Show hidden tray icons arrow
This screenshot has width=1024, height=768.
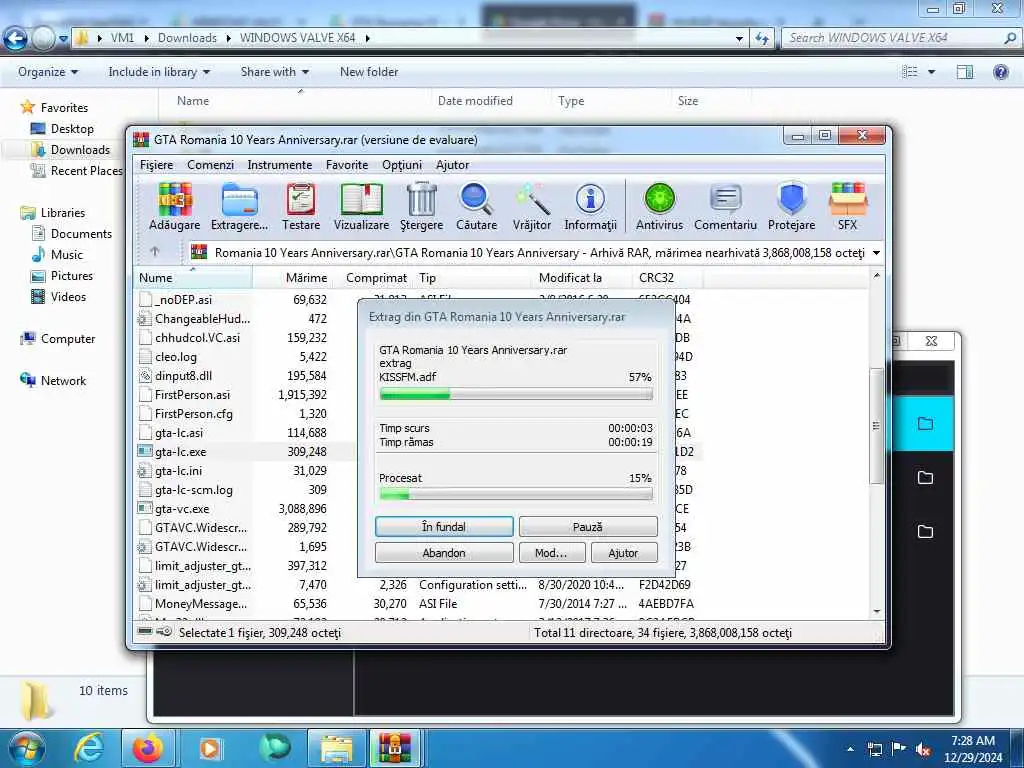click(850, 750)
